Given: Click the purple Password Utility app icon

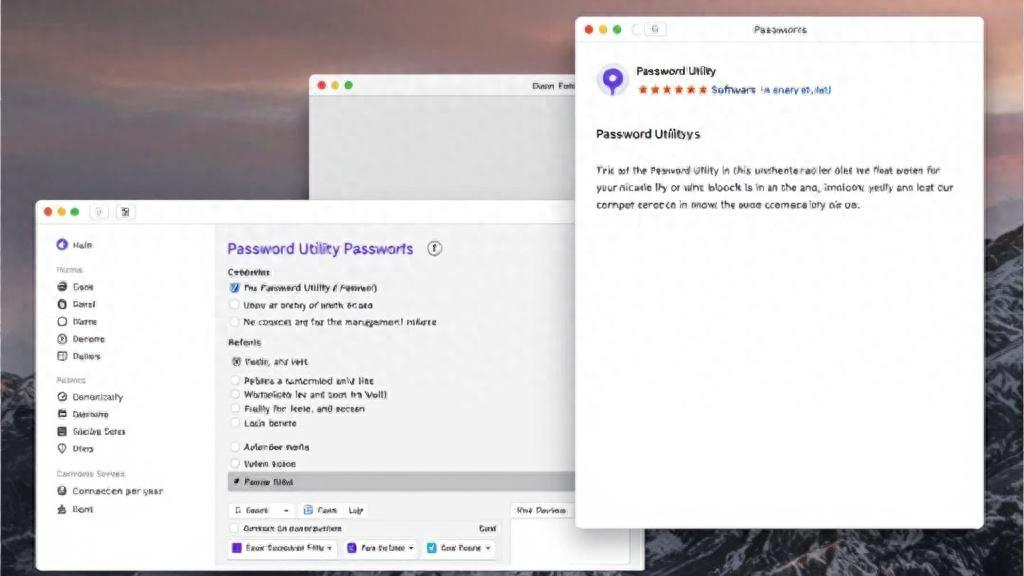Looking at the screenshot, I should click(613, 79).
